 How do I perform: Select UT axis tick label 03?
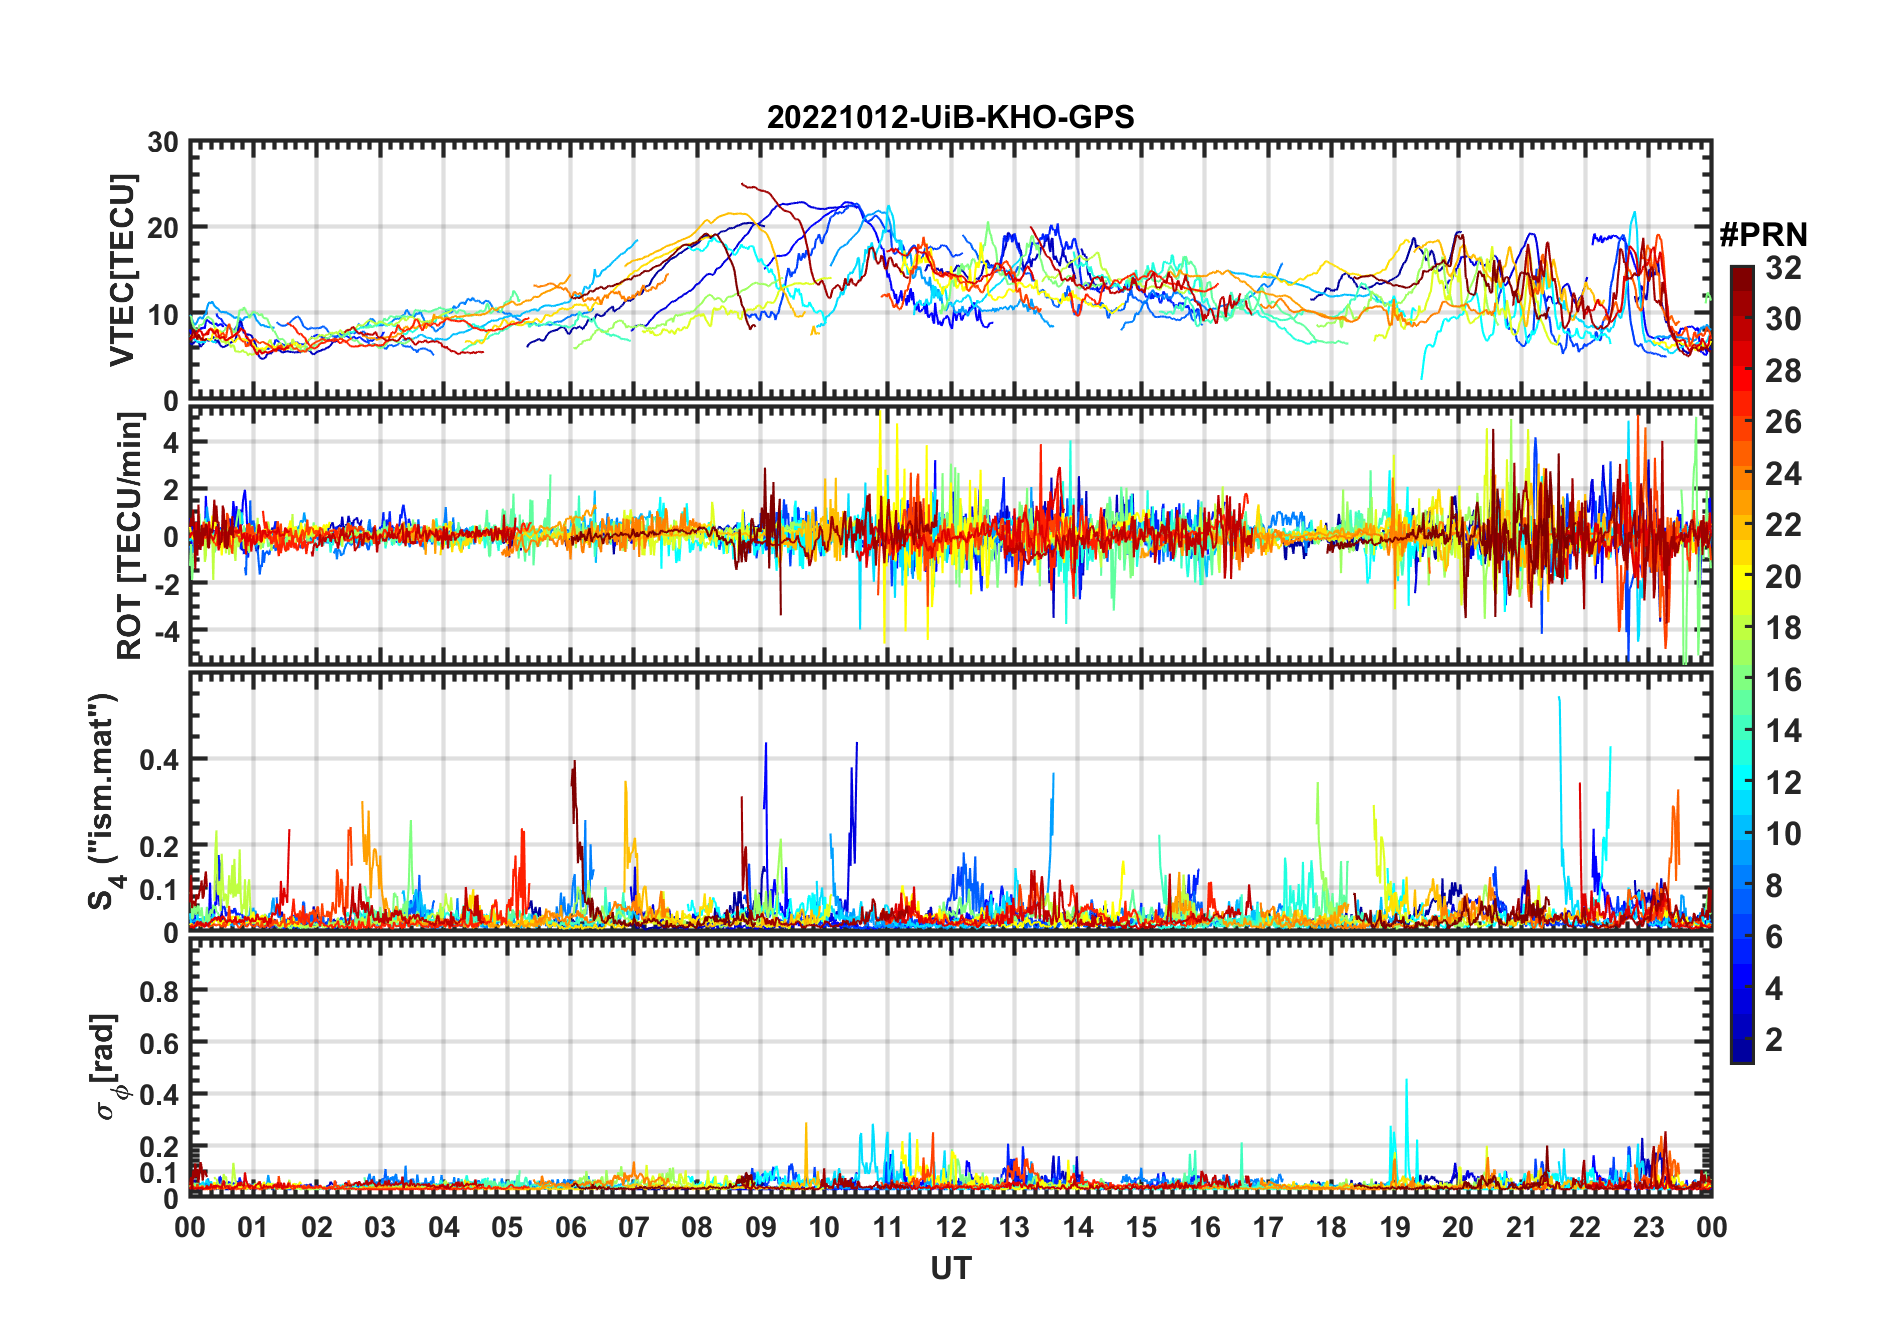tap(380, 1227)
